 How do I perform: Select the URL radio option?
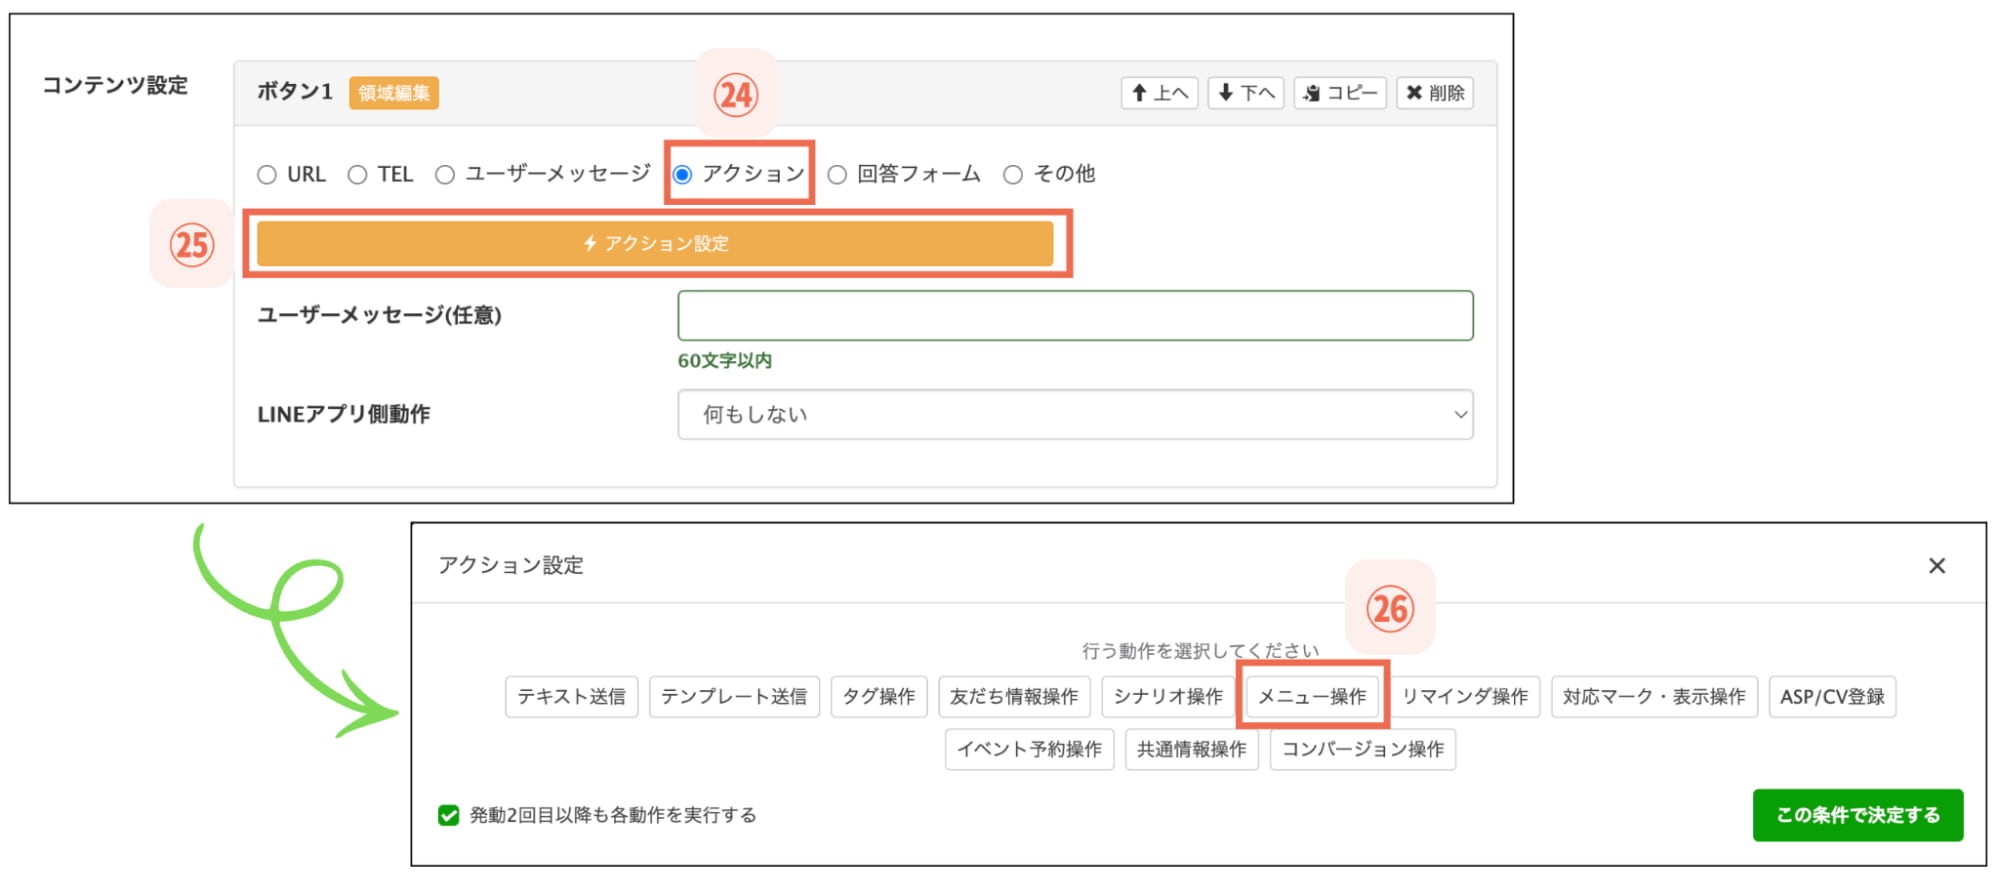[266, 175]
